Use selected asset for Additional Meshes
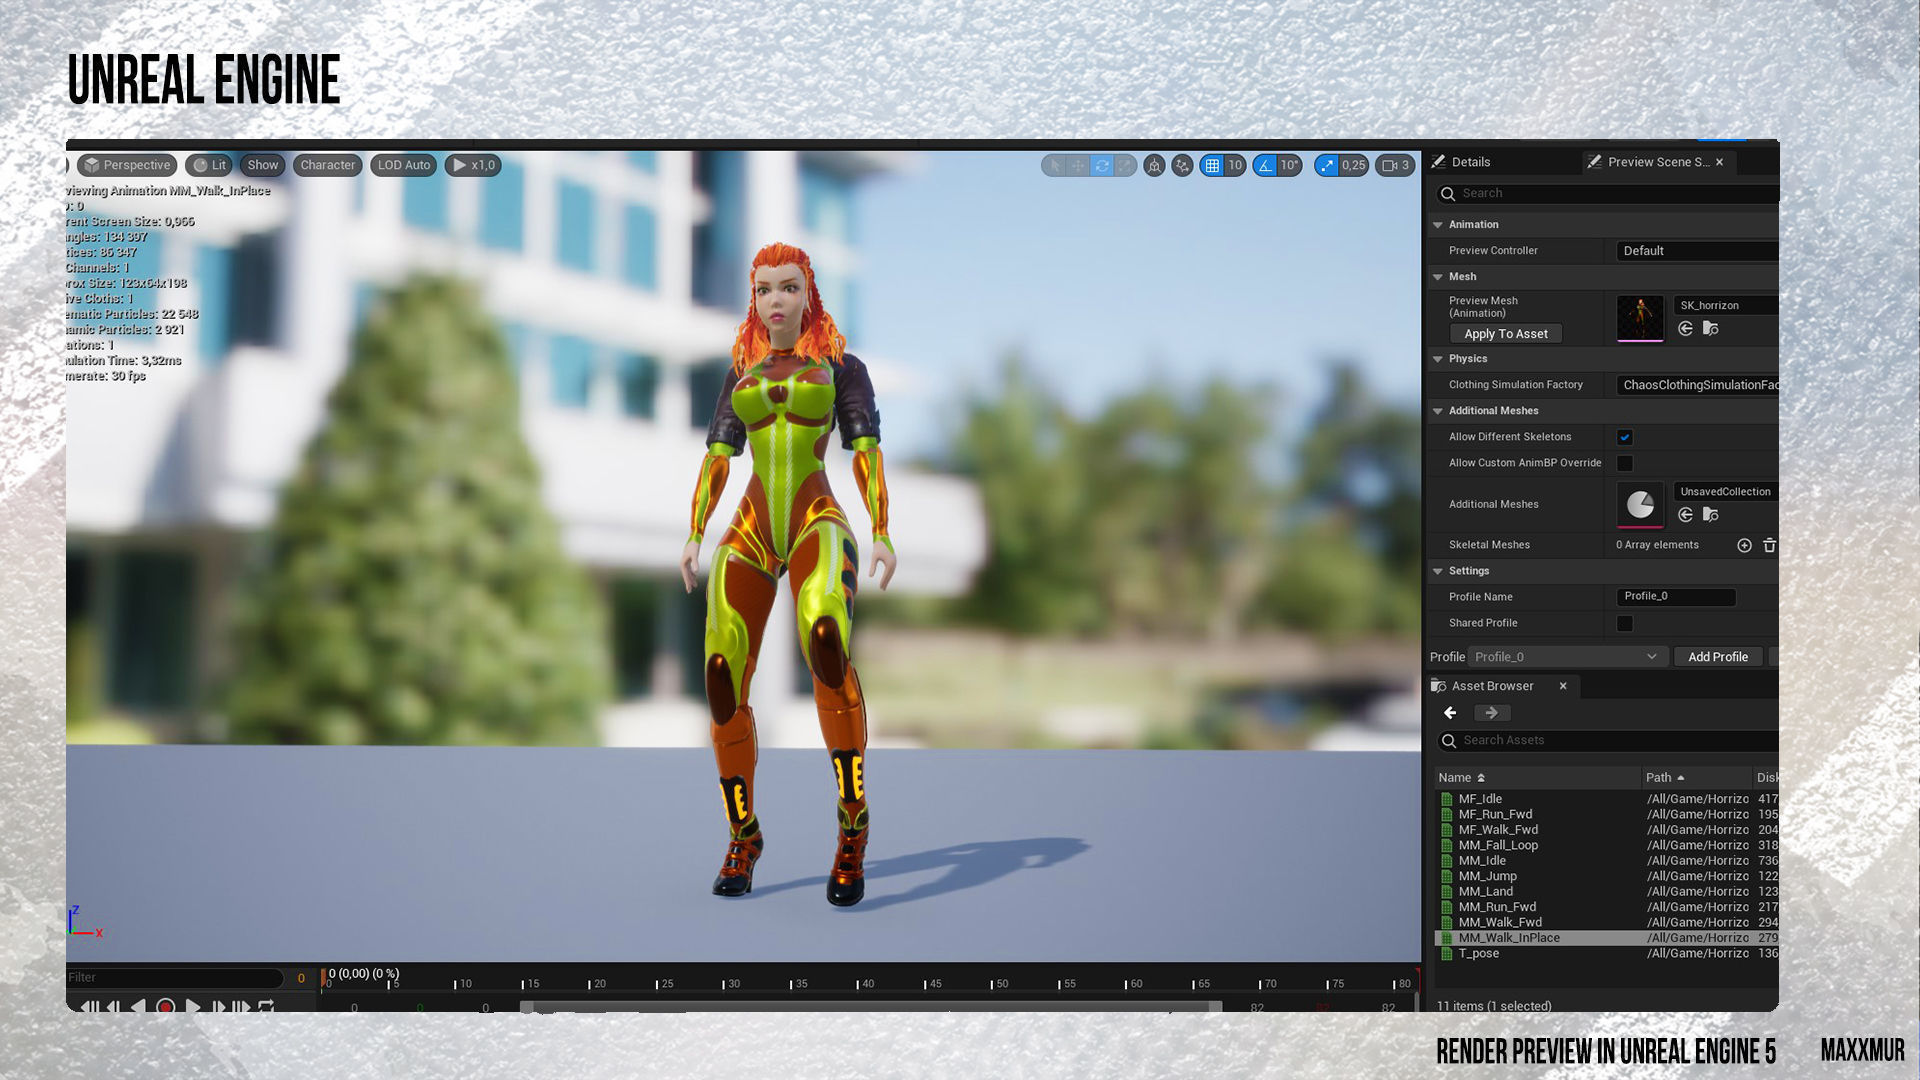The image size is (1920, 1080). tap(1686, 514)
